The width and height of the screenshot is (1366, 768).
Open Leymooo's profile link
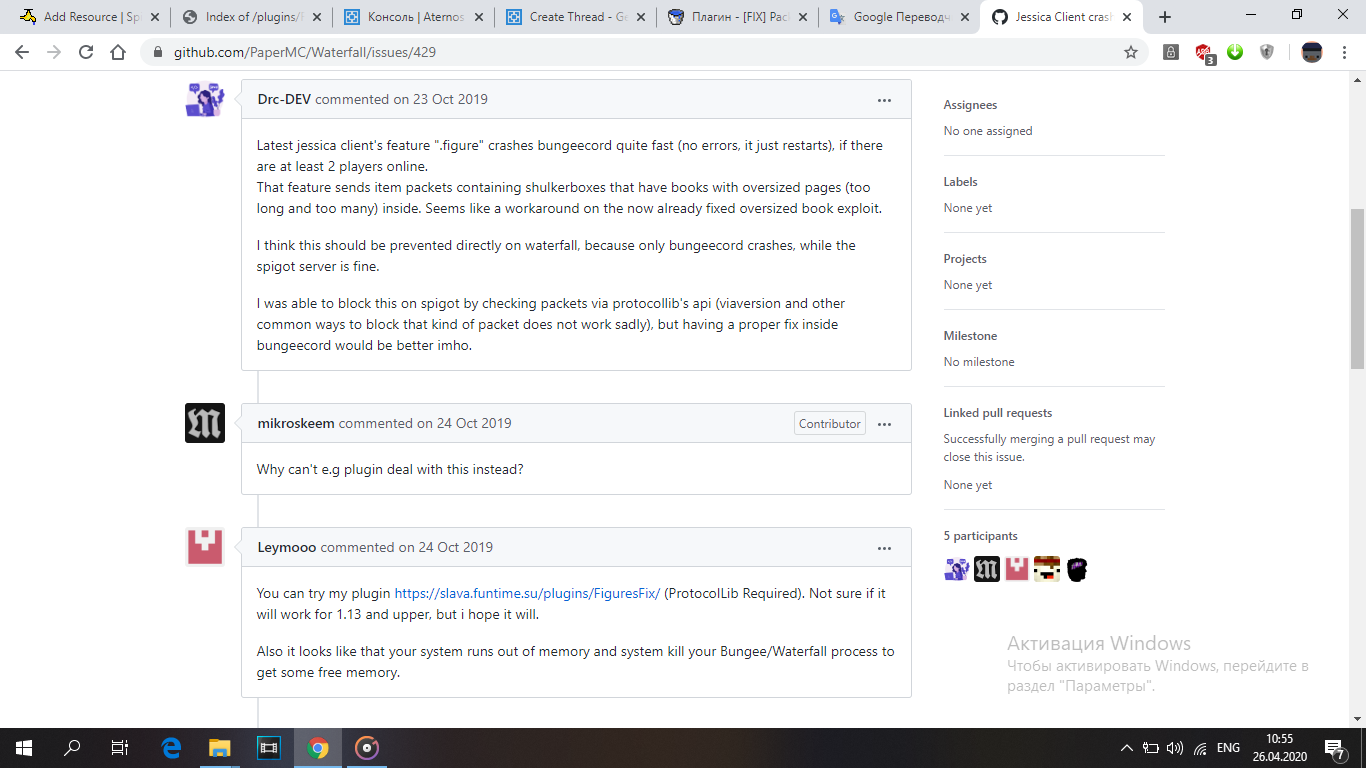click(287, 547)
